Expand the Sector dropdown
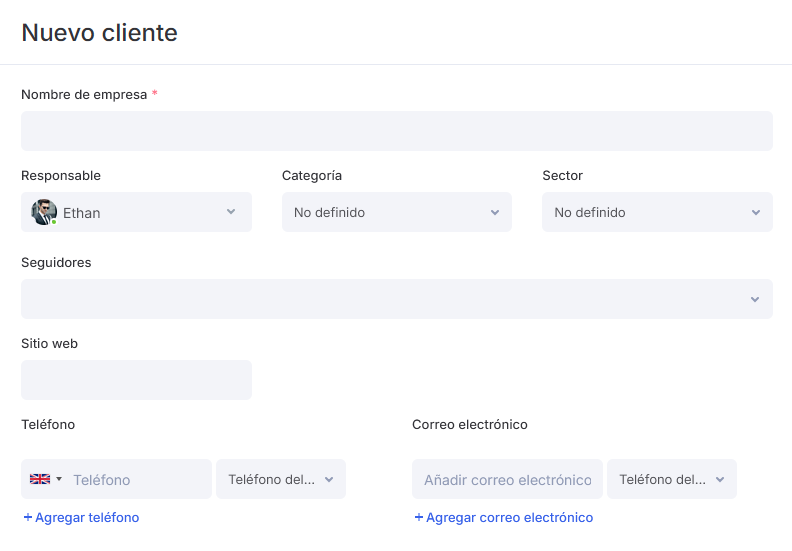The image size is (792, 551). click(657, 212)
